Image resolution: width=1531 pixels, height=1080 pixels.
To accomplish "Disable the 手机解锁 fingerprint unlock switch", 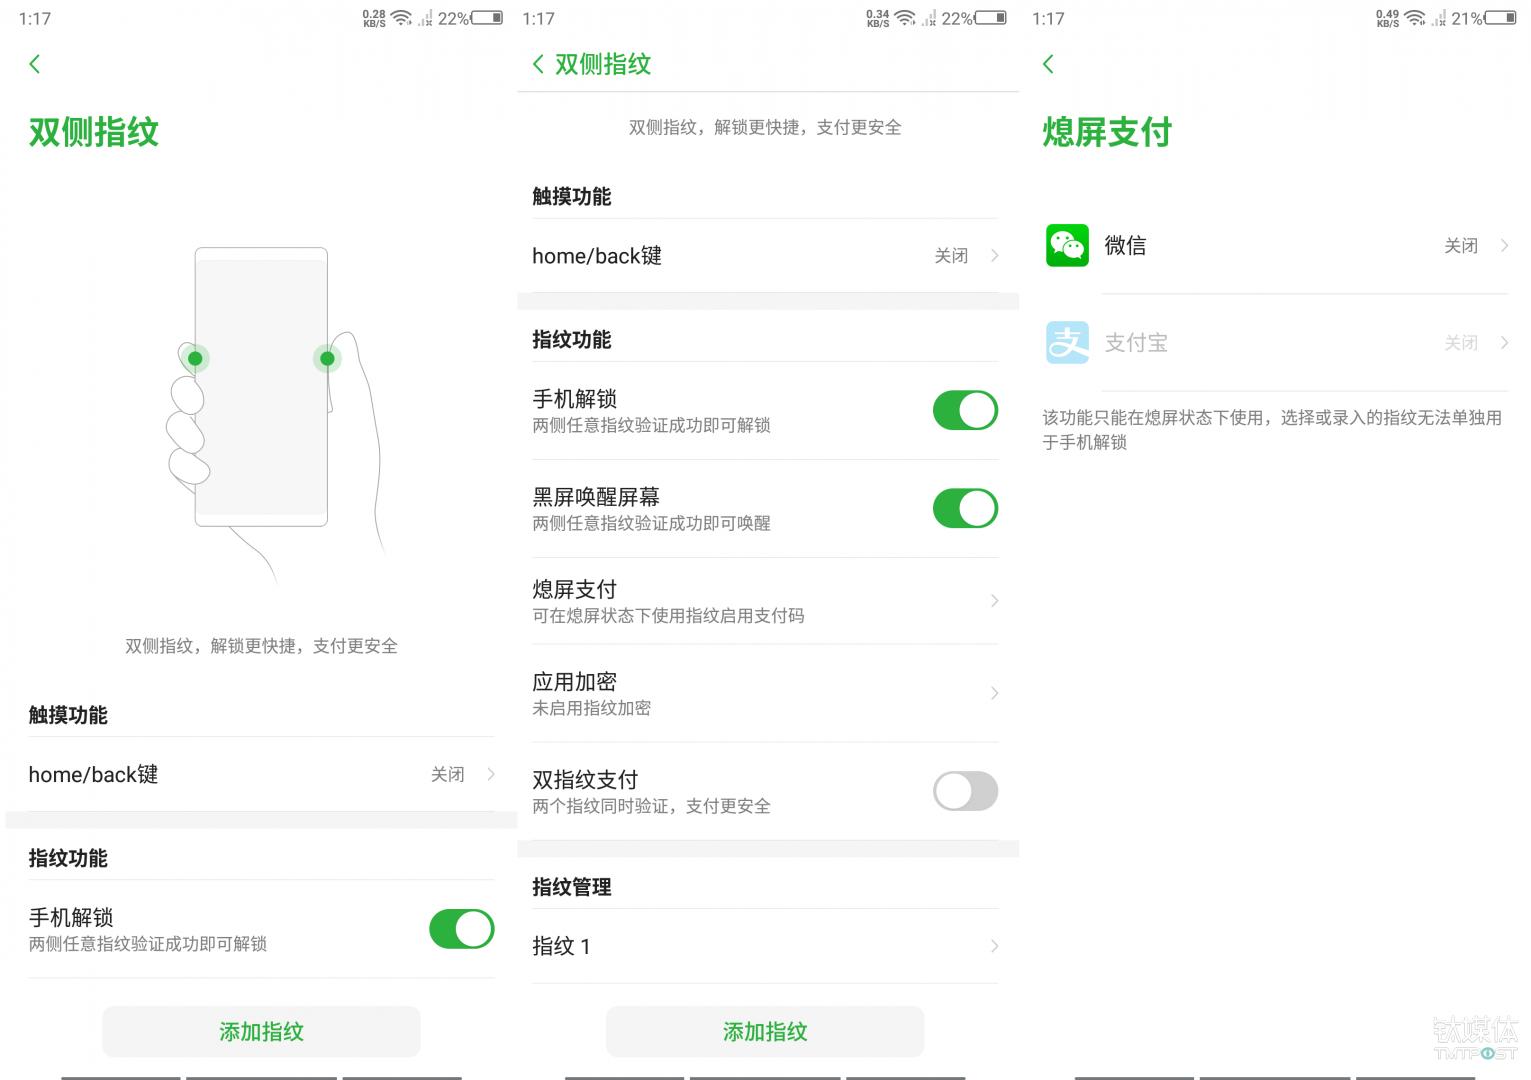I will click(963, 410).
